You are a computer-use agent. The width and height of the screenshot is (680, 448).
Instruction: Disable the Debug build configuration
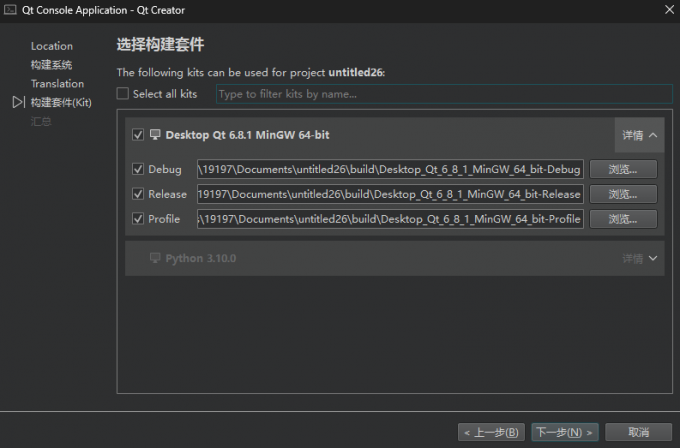tap(138, 169)
